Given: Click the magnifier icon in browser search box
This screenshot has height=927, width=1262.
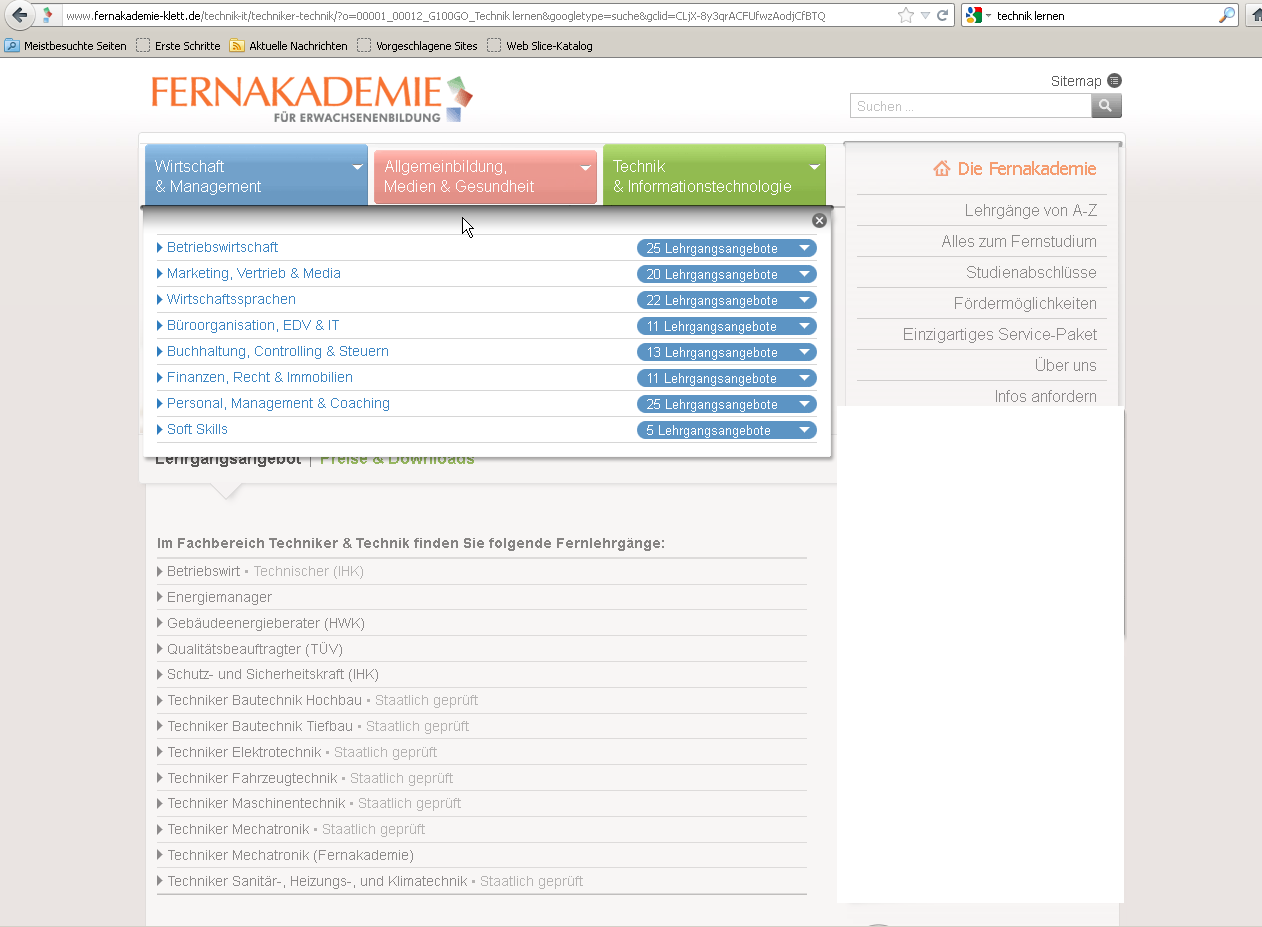Looking at the screenshot, I should pyautogui.click(x=1227, y=16).
